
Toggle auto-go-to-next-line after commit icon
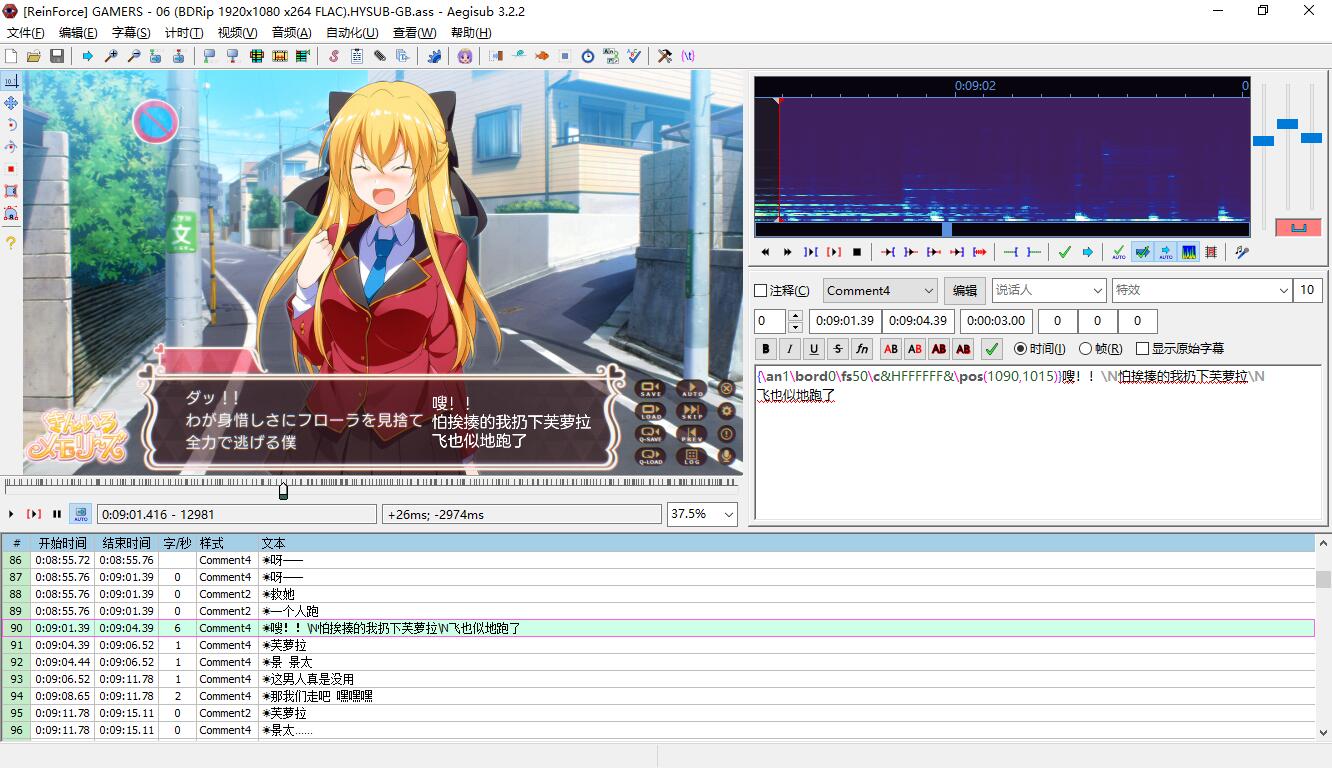point(1142,252)
